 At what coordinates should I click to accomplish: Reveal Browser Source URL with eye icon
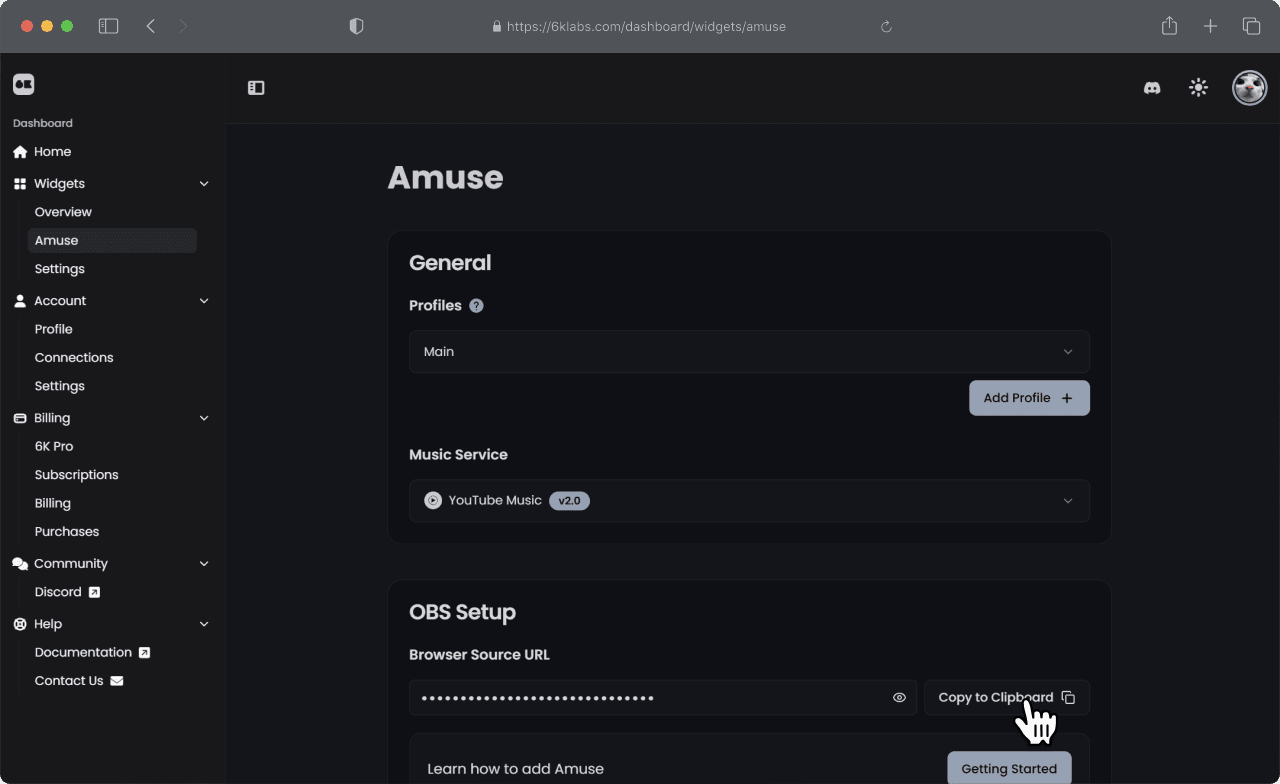coord(899,698)
